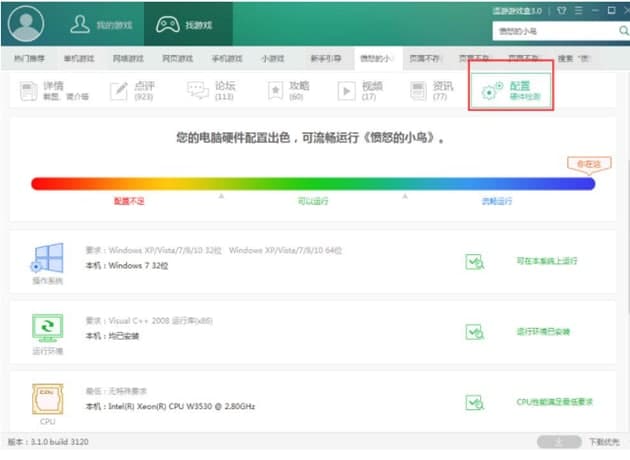This screenshot has height=460, width=630.
Task: Open 论坛 forum chat icon
Action: [198, 91]
